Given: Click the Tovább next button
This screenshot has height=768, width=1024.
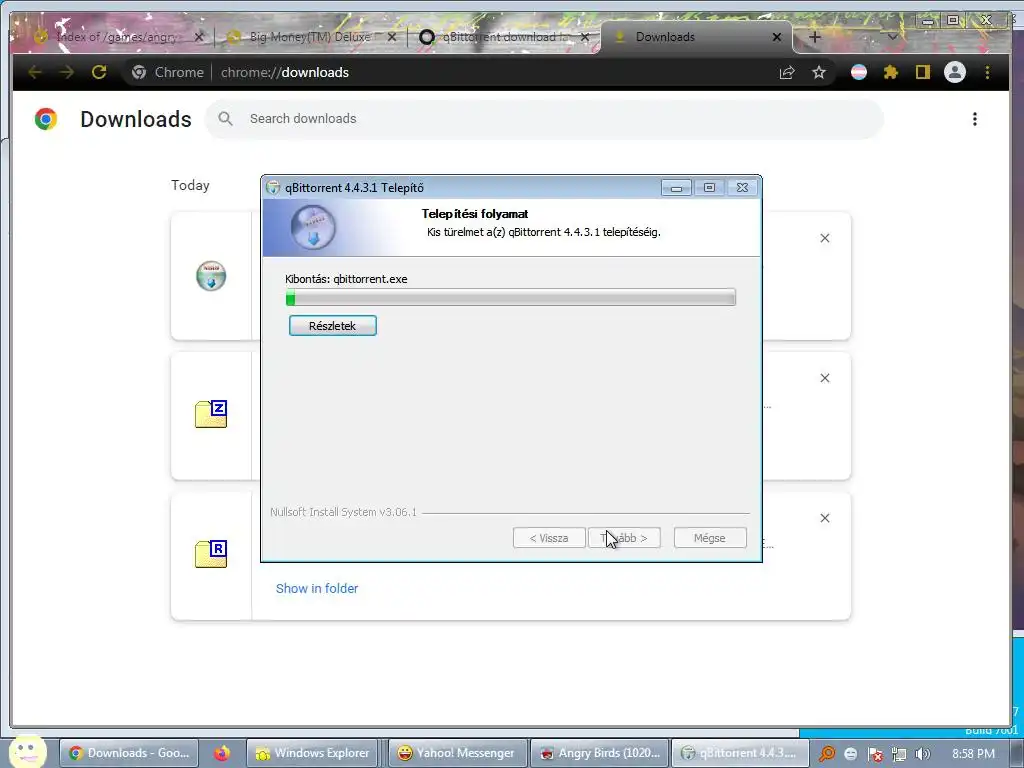Looking at the screenshot, I should click(624, 538).
